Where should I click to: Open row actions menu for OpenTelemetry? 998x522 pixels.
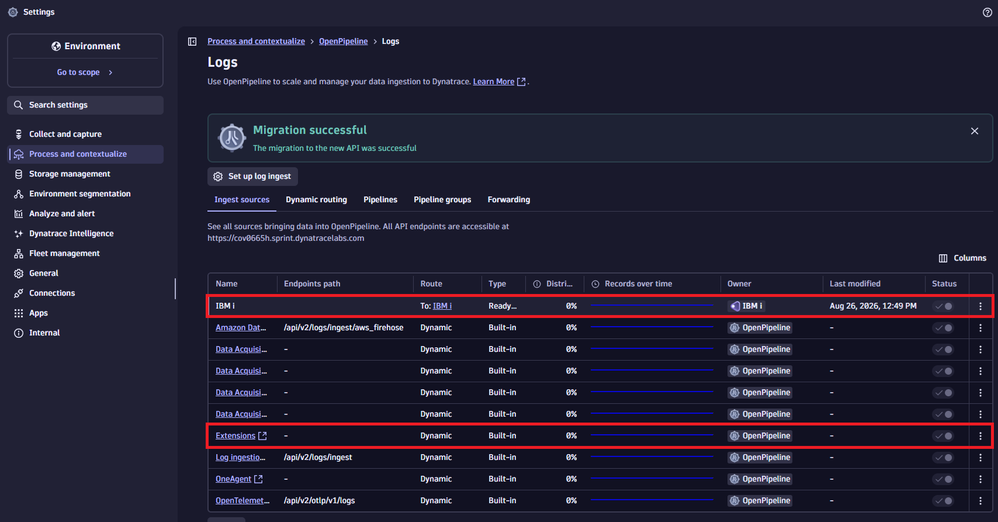tap(980, 501)
